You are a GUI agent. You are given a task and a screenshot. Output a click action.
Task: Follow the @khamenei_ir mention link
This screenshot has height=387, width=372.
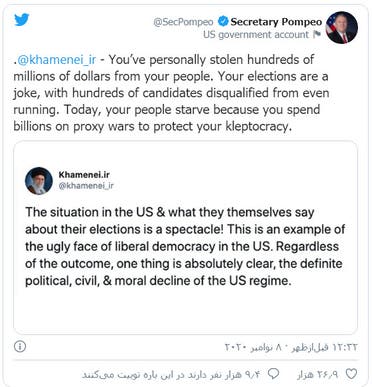click(x=56, y=60)
